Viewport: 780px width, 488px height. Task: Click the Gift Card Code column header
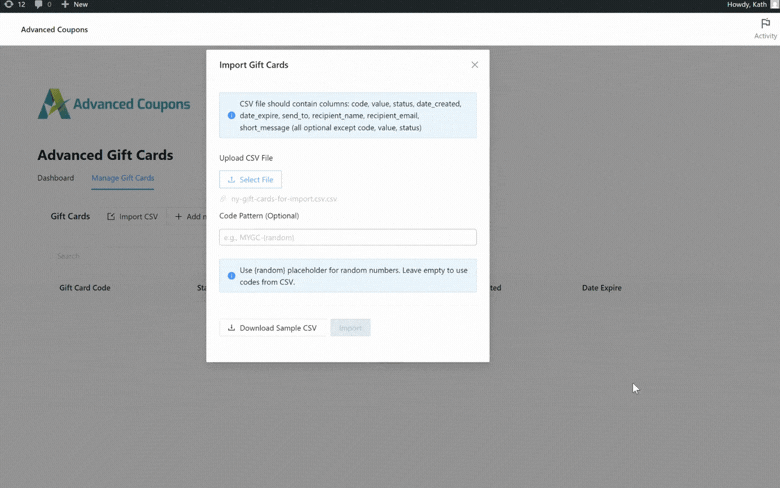coord(85,288)
